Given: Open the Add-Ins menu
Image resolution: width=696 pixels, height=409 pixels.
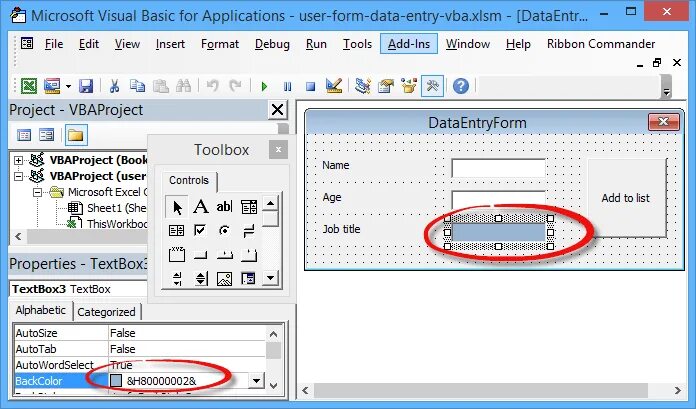Looking at the screenshot, I should (409, 44).
